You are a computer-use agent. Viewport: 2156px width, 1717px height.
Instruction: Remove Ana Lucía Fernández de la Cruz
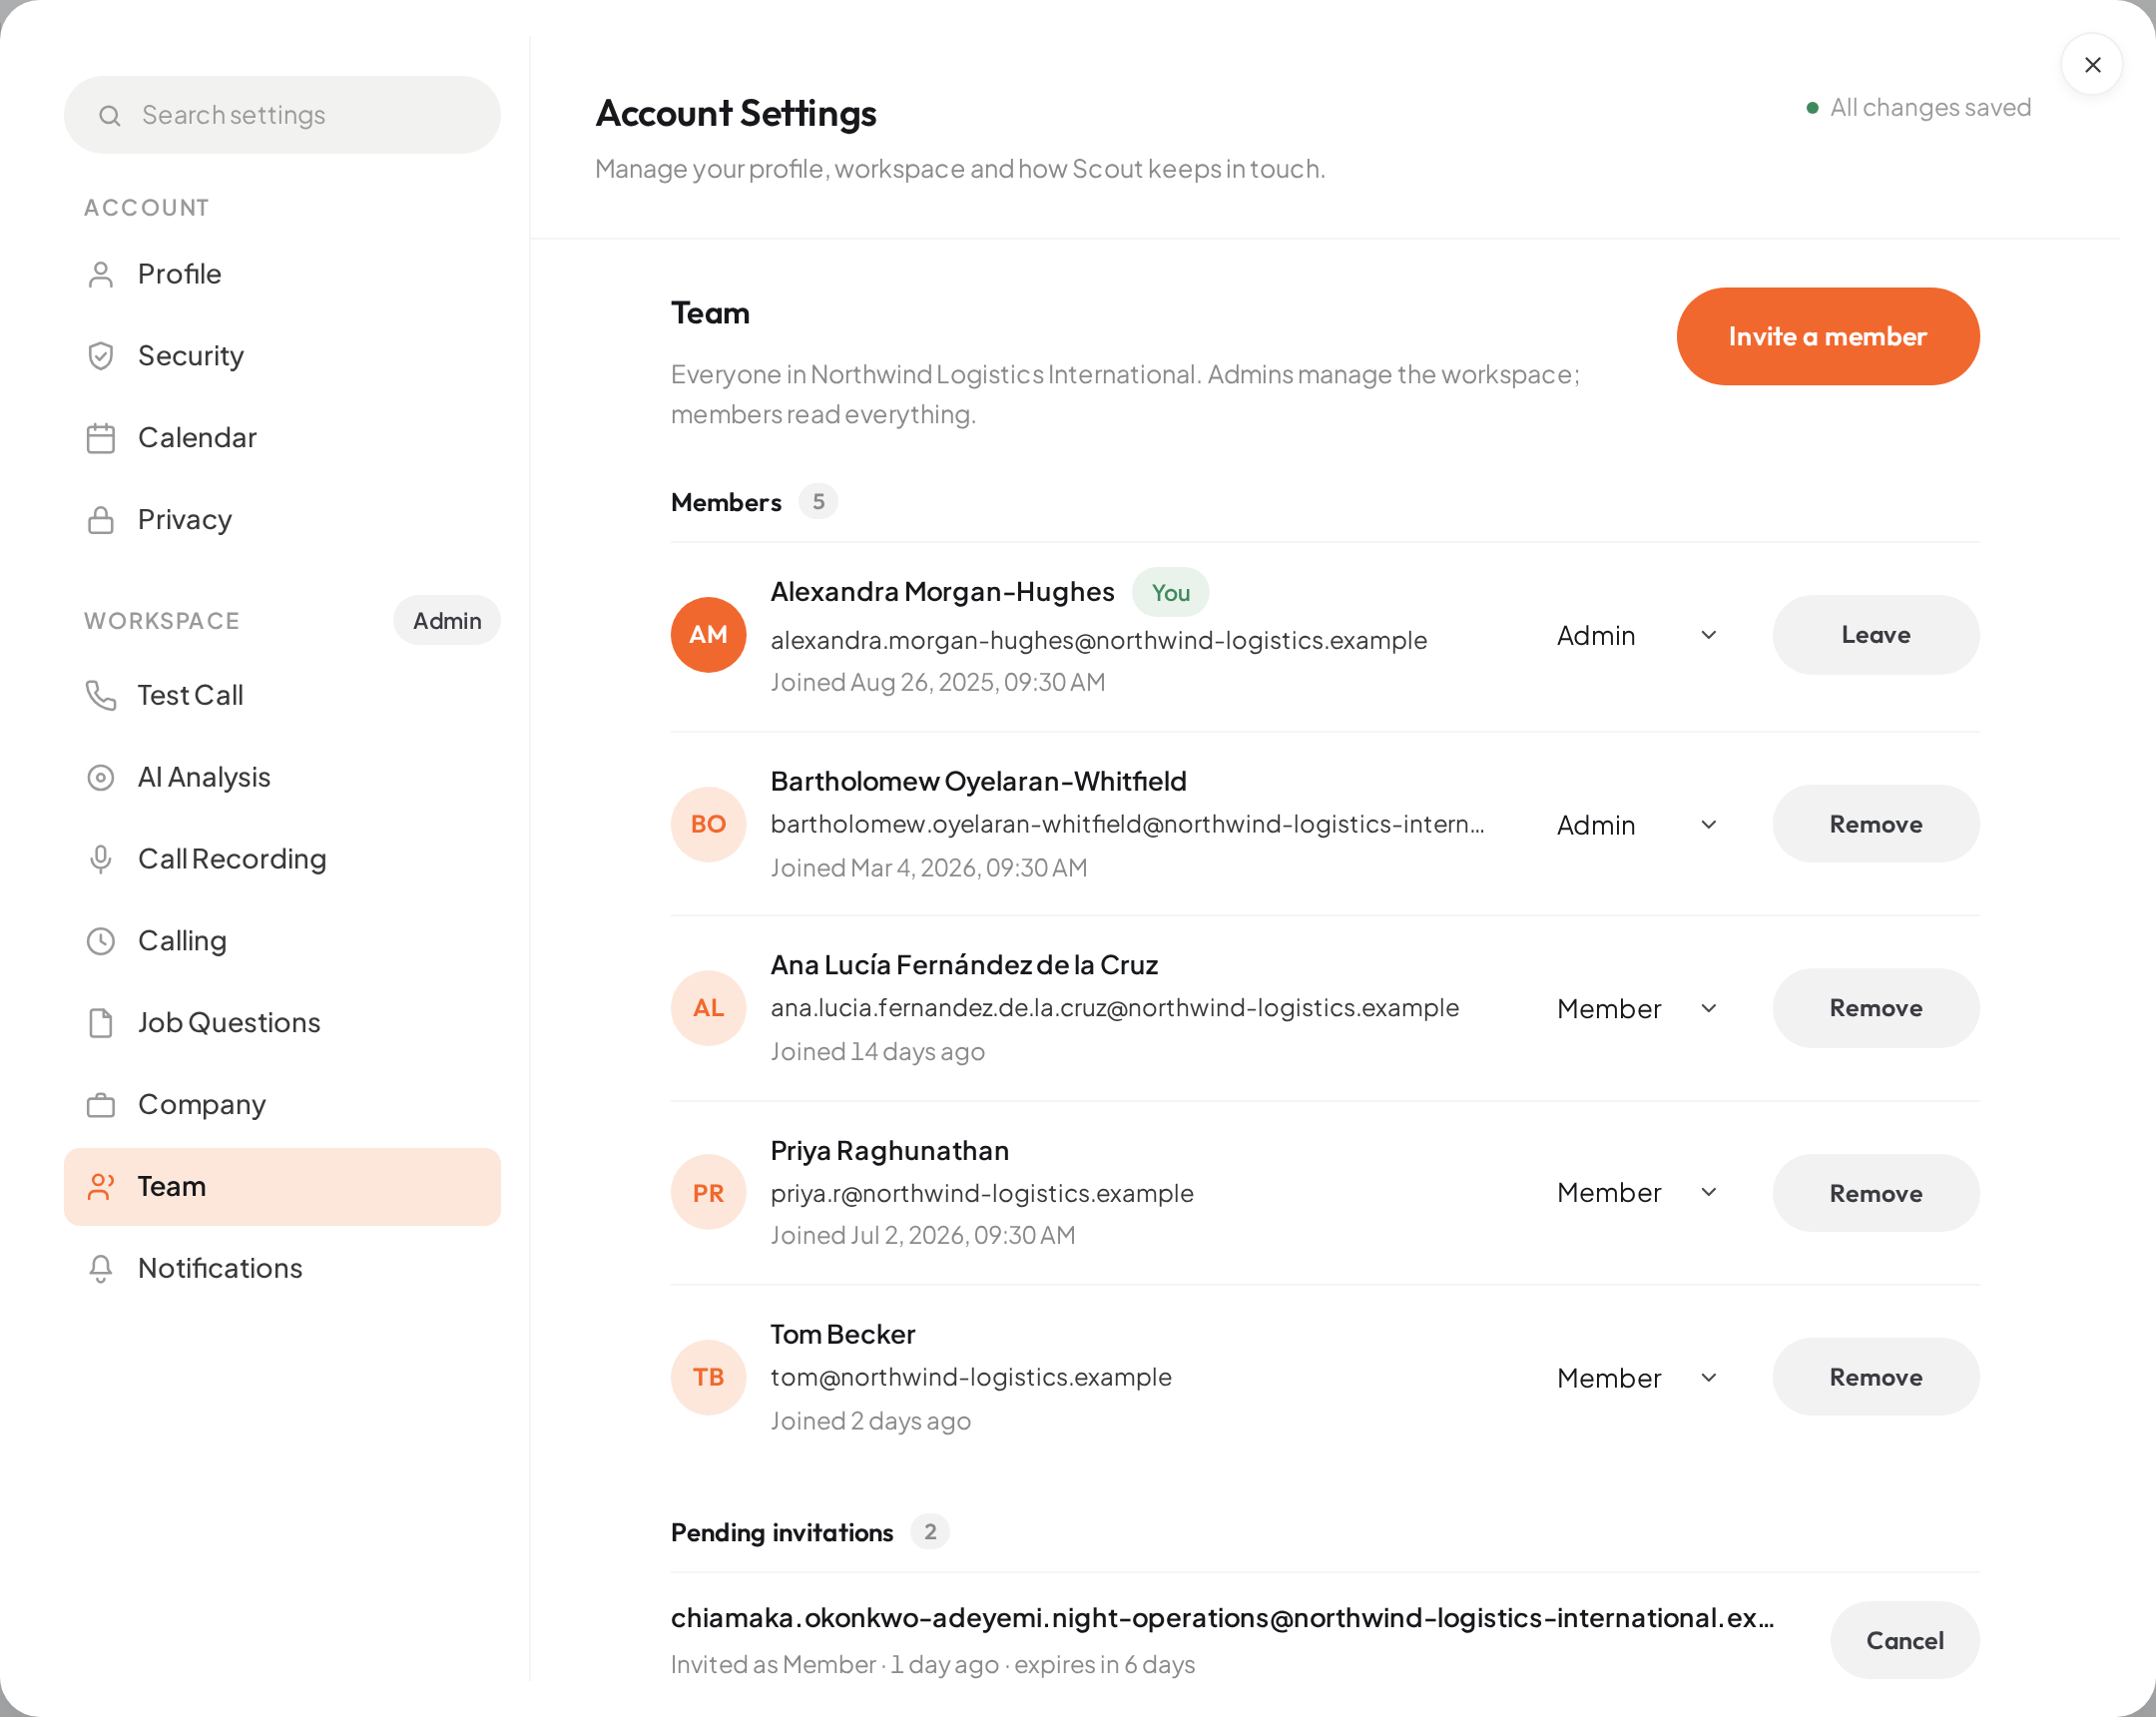1875,1008
